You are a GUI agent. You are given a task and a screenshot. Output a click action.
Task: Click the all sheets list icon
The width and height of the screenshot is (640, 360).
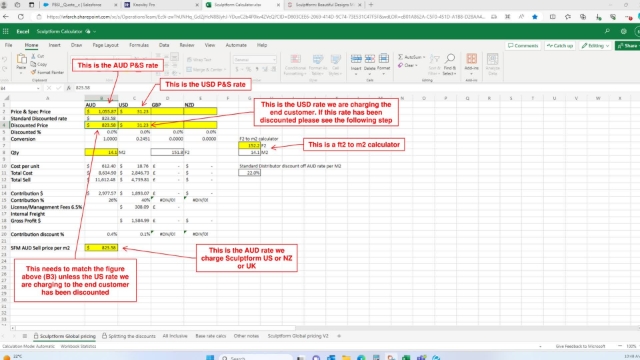tap(24, 336)
